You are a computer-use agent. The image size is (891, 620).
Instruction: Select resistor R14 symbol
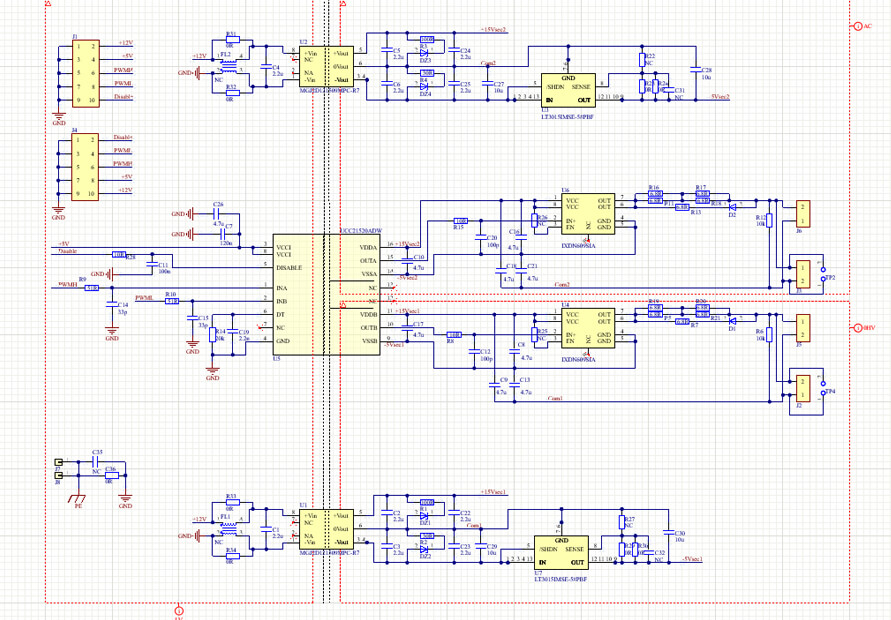pyautogui.click(x=213, y=334)
